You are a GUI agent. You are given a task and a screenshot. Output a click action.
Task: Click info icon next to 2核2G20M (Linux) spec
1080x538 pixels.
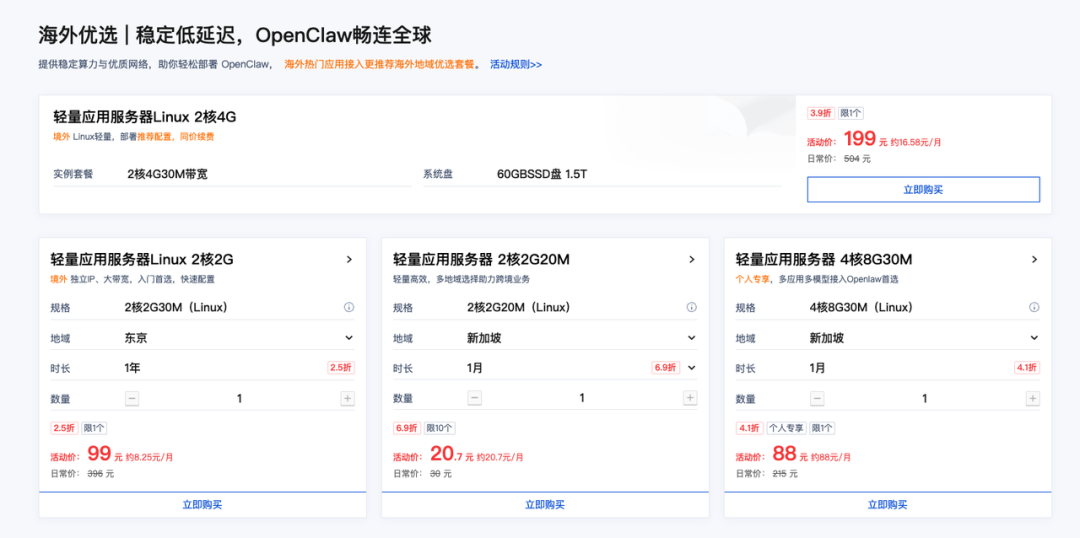click(x=691, y=308)
